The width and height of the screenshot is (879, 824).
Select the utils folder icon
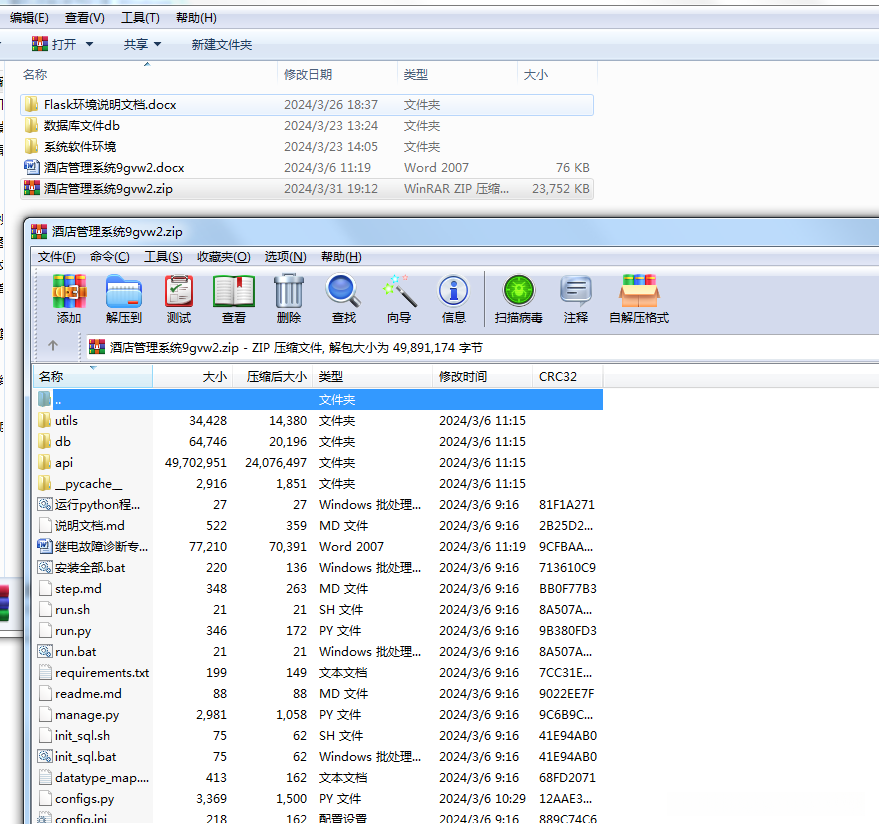coord(45,420)
